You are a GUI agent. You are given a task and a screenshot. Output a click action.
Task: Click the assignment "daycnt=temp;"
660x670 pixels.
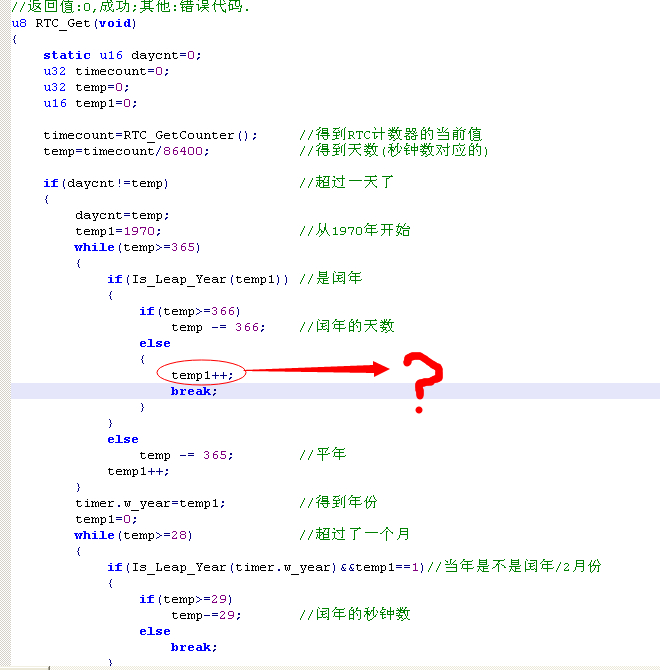pos(122,215)
